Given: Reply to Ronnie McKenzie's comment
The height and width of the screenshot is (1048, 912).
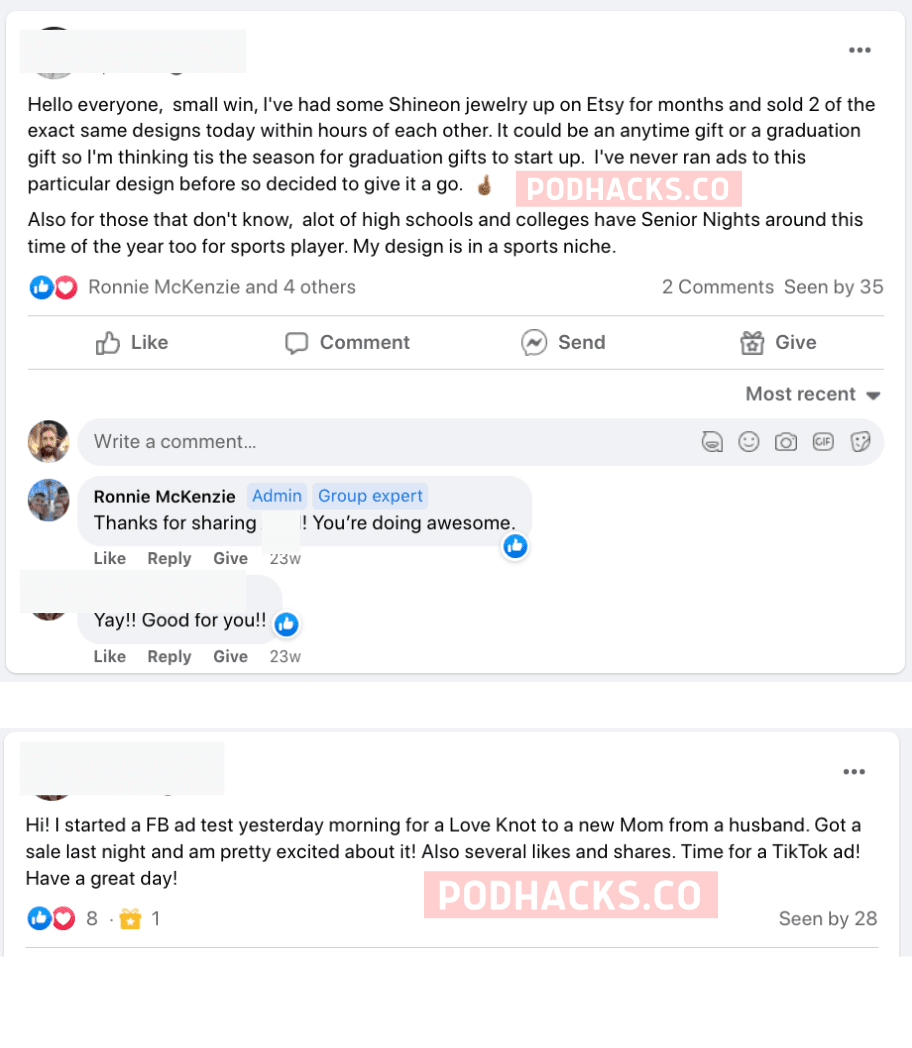Looking at the screenshot, I should (x=169, y=558).
